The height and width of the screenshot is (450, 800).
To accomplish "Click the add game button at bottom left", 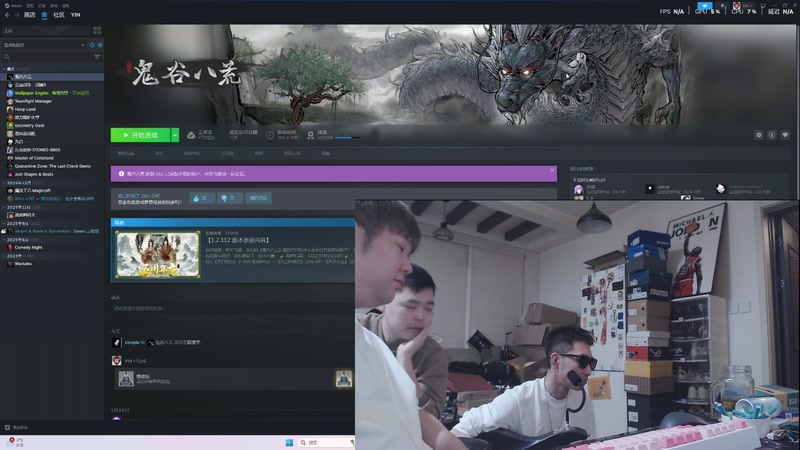I will 17,428.
